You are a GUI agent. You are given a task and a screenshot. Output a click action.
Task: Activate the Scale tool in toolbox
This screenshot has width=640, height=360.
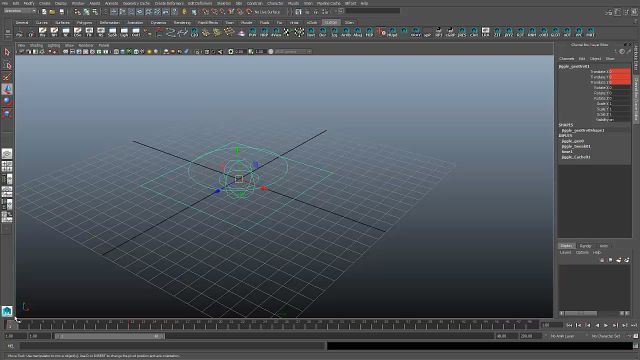(7, 113)
